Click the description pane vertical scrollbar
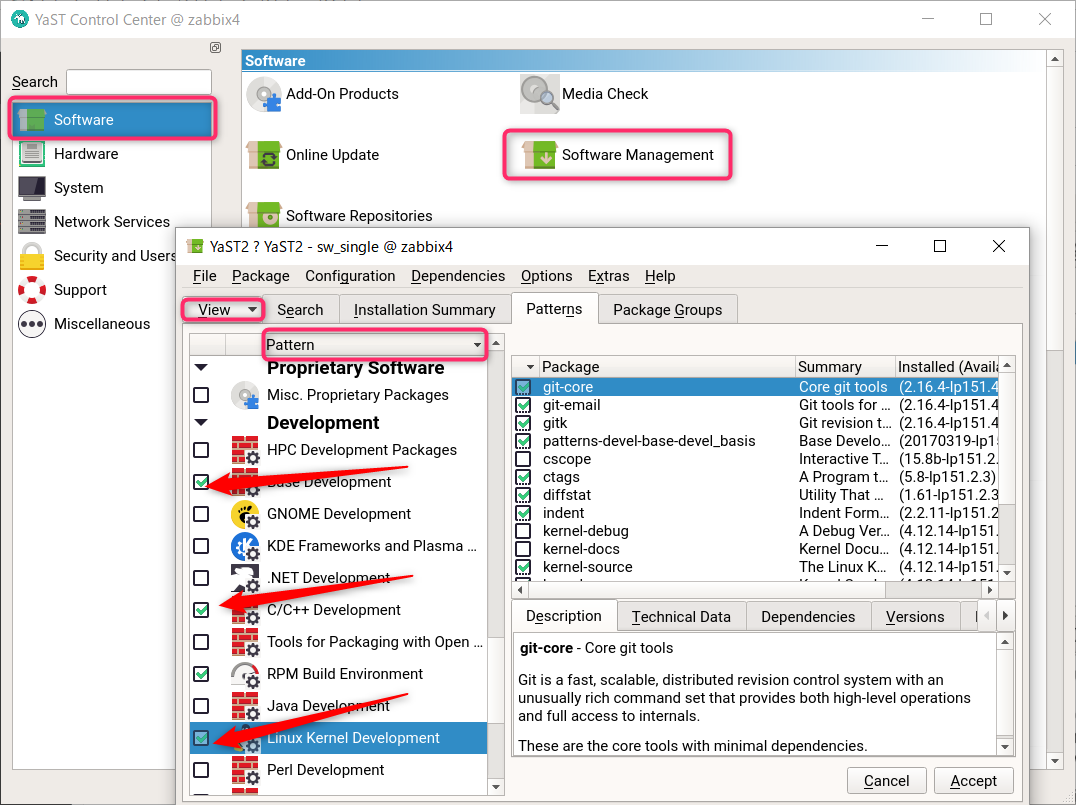 coord(1005,694)
